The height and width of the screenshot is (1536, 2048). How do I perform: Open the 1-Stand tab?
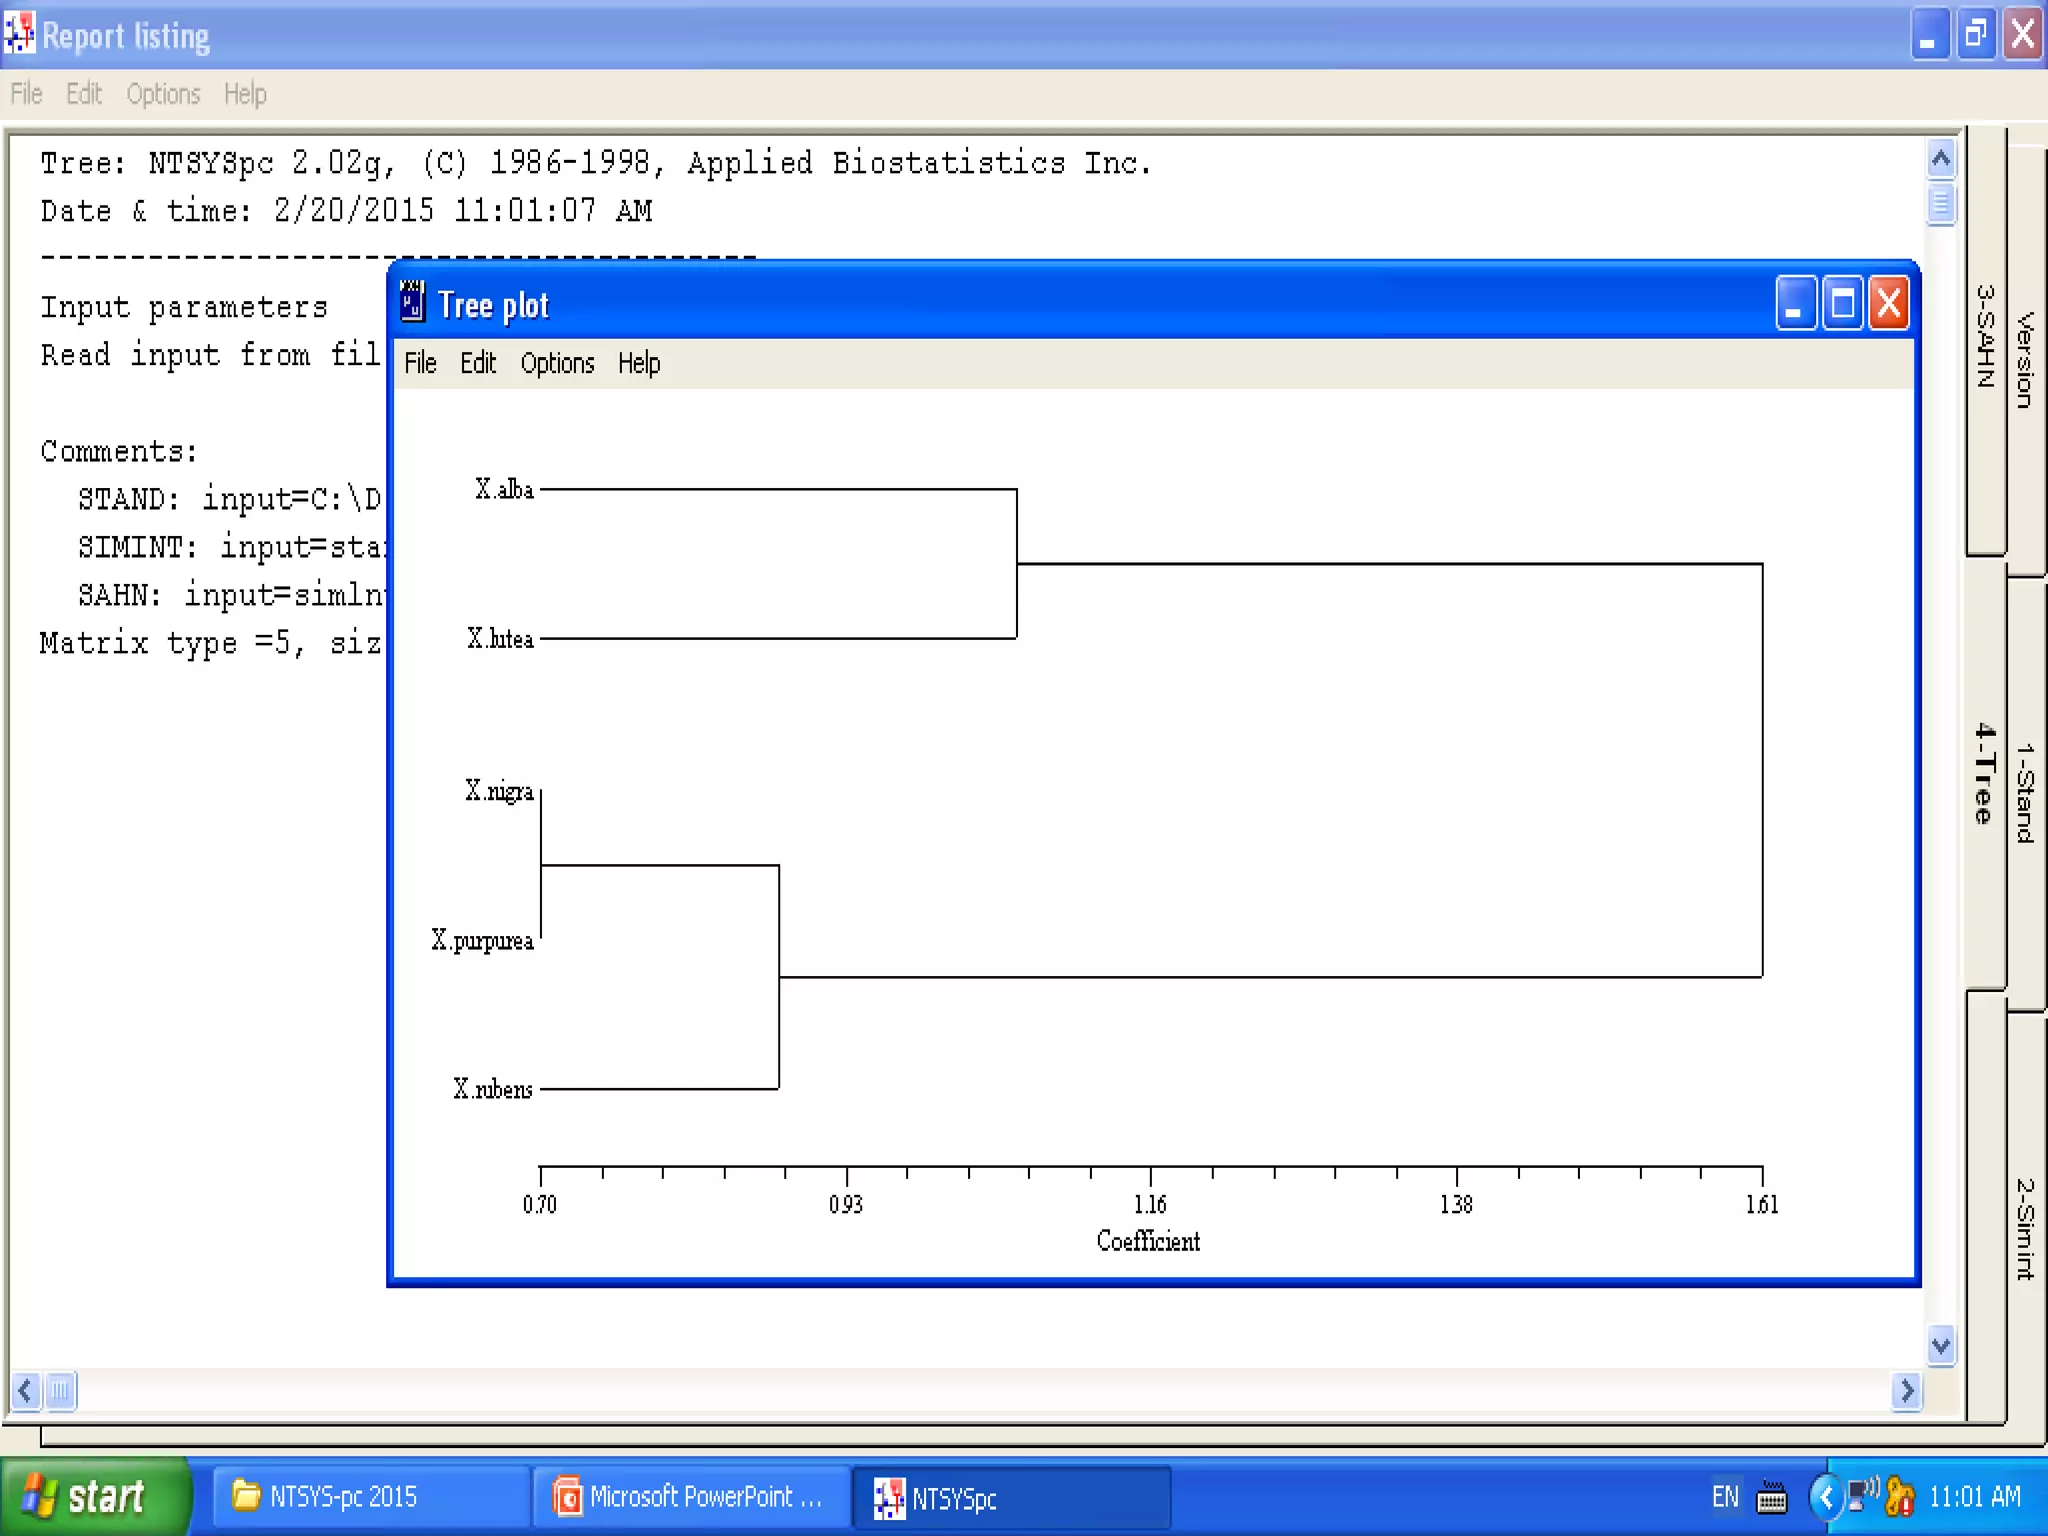2026,792
